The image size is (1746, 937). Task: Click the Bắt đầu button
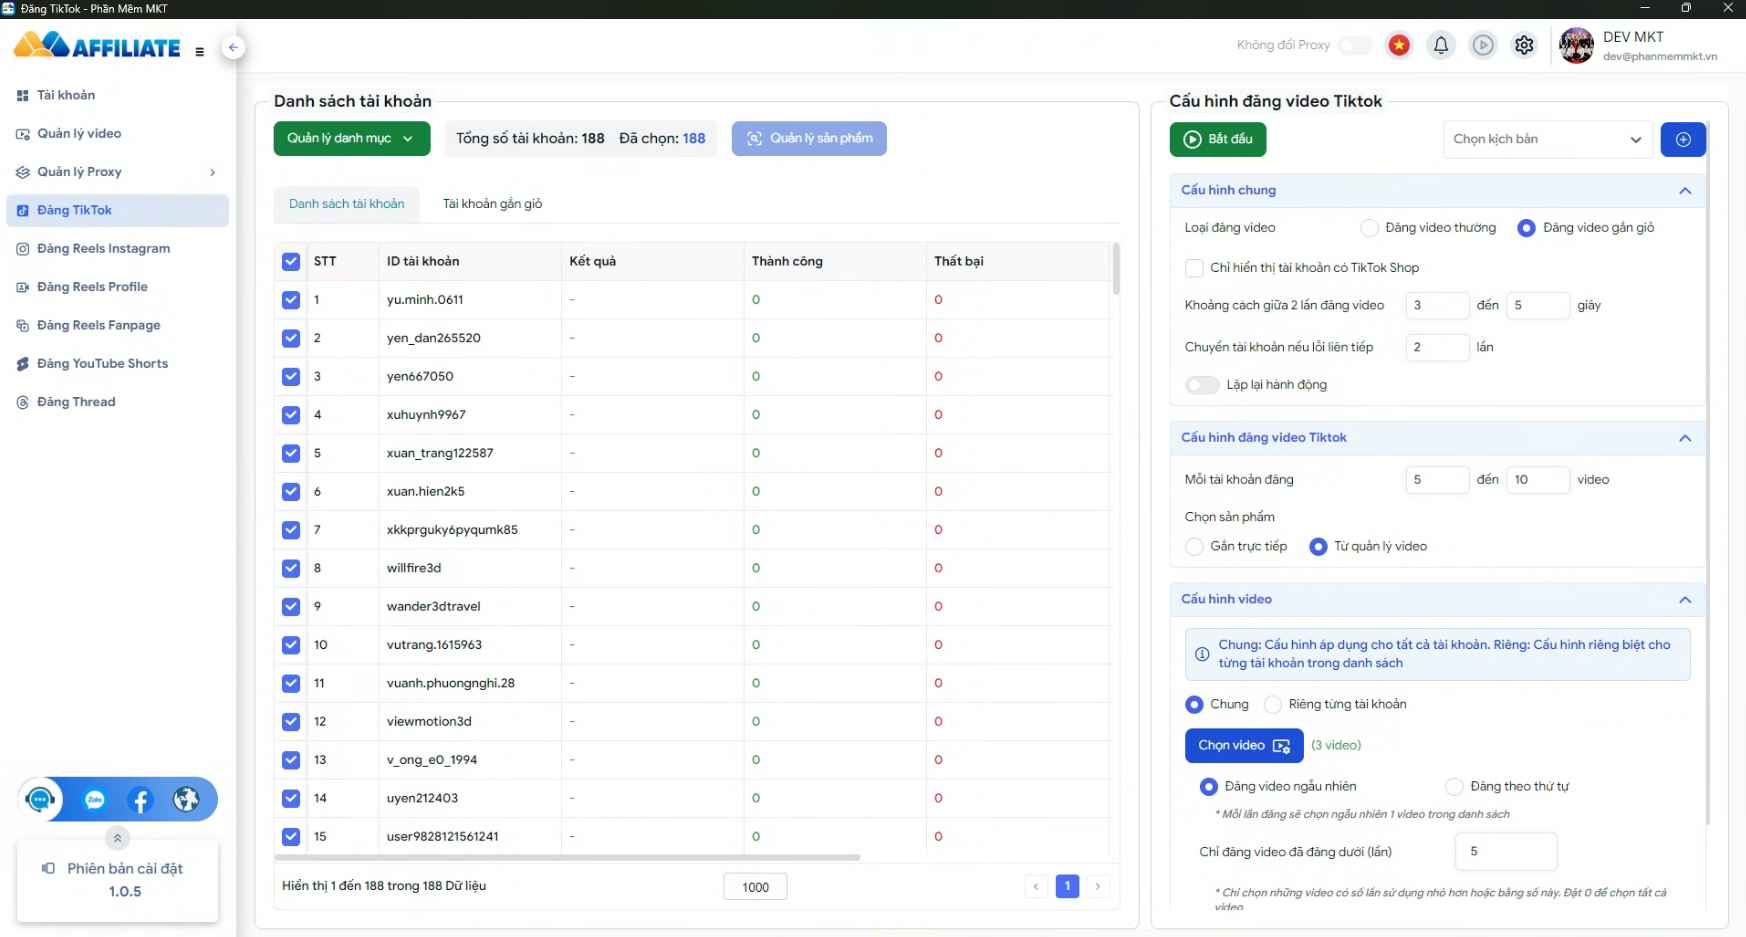pyautogui.click(x=1217, y=139)
